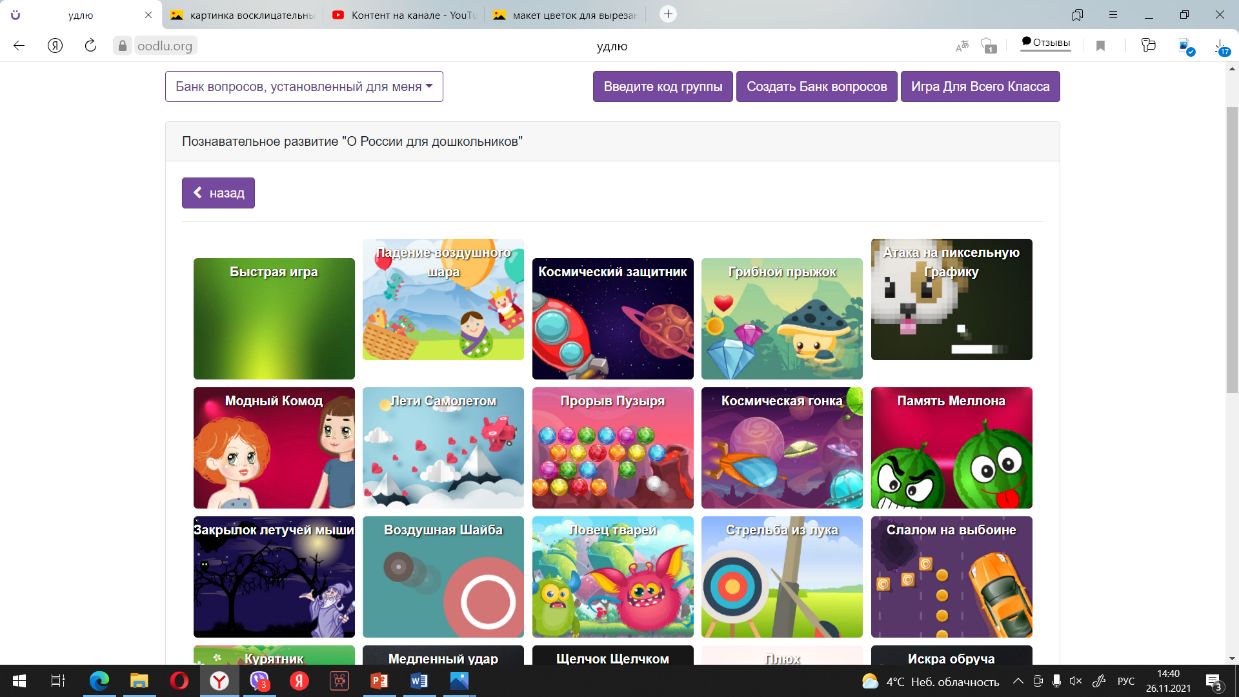Click the page translate icon
The height and width of the screenshot is (697, 1239).
[x=962, y=45]
